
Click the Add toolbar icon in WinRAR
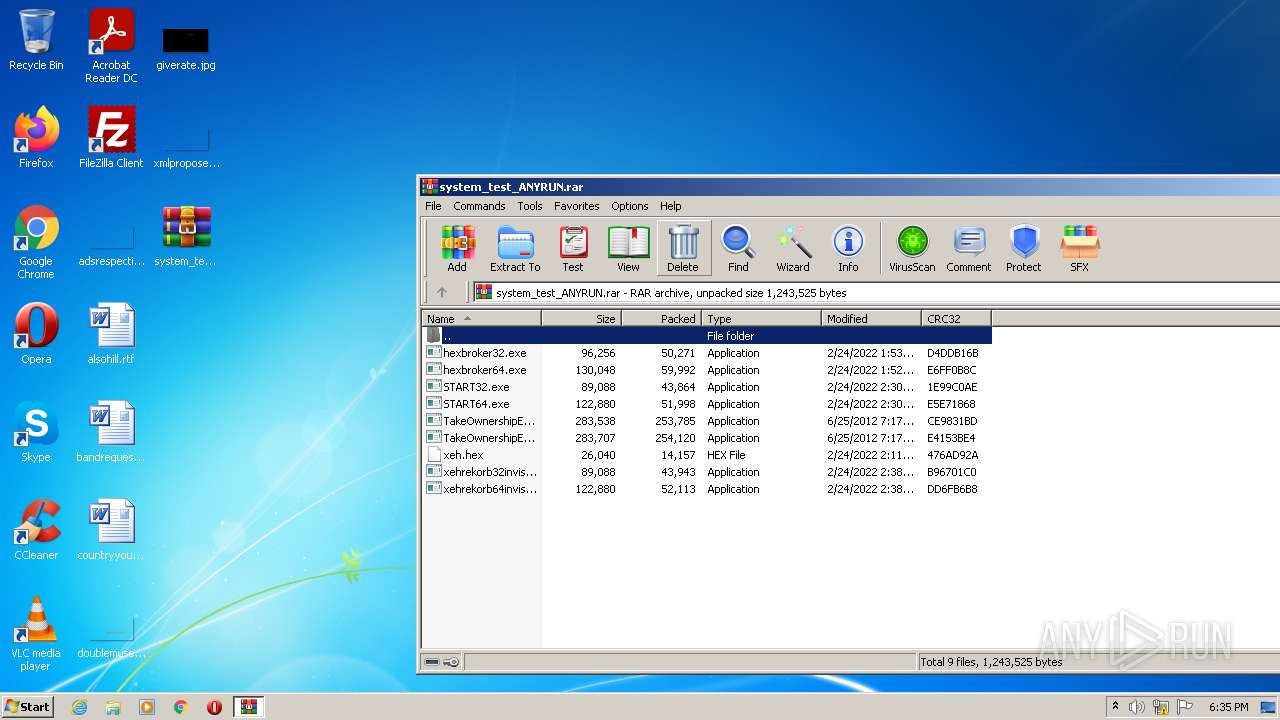(x=457, y=248)
